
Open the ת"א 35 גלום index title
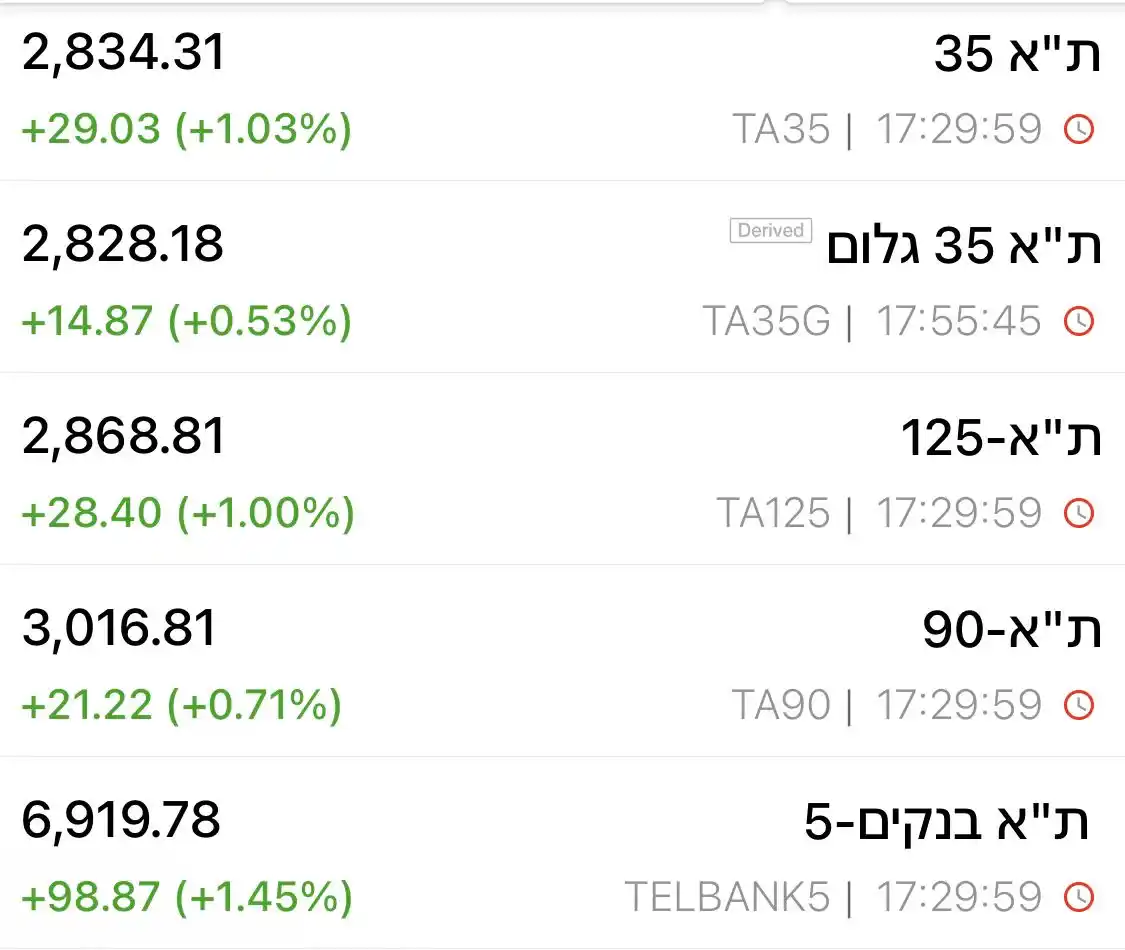pyautogui.click(x=964, y=245)
